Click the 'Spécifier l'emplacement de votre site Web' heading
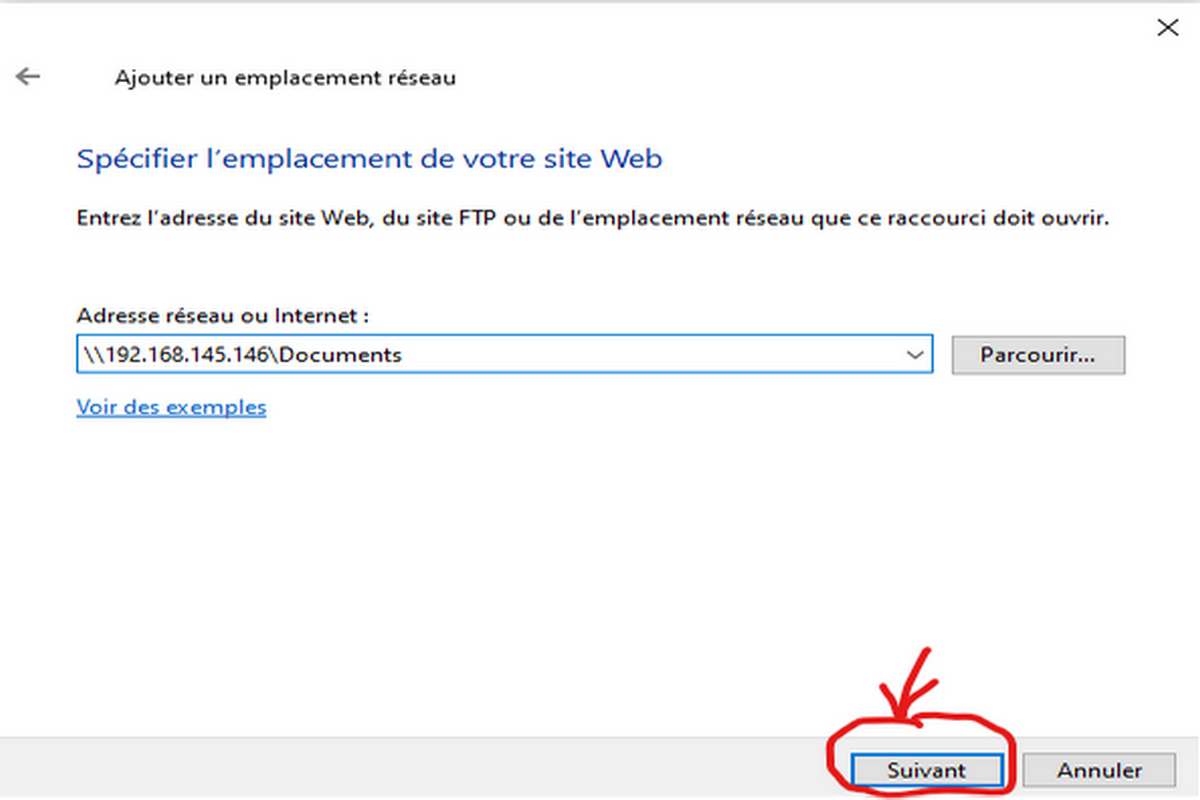 point(369,158)
